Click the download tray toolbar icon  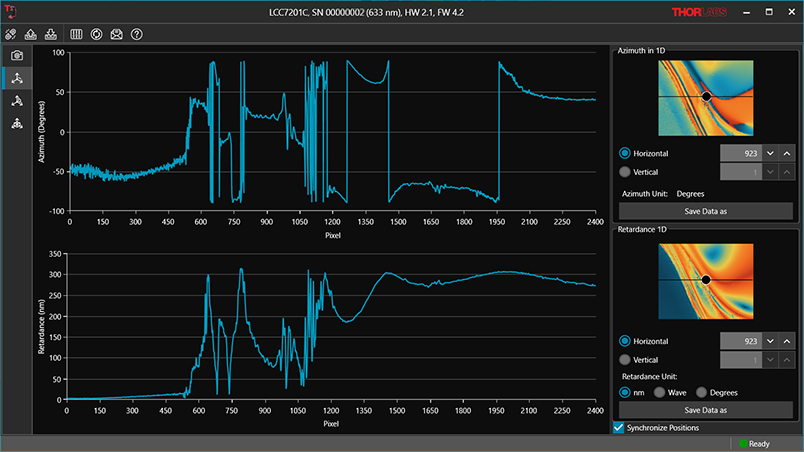[x=51, y=34]
